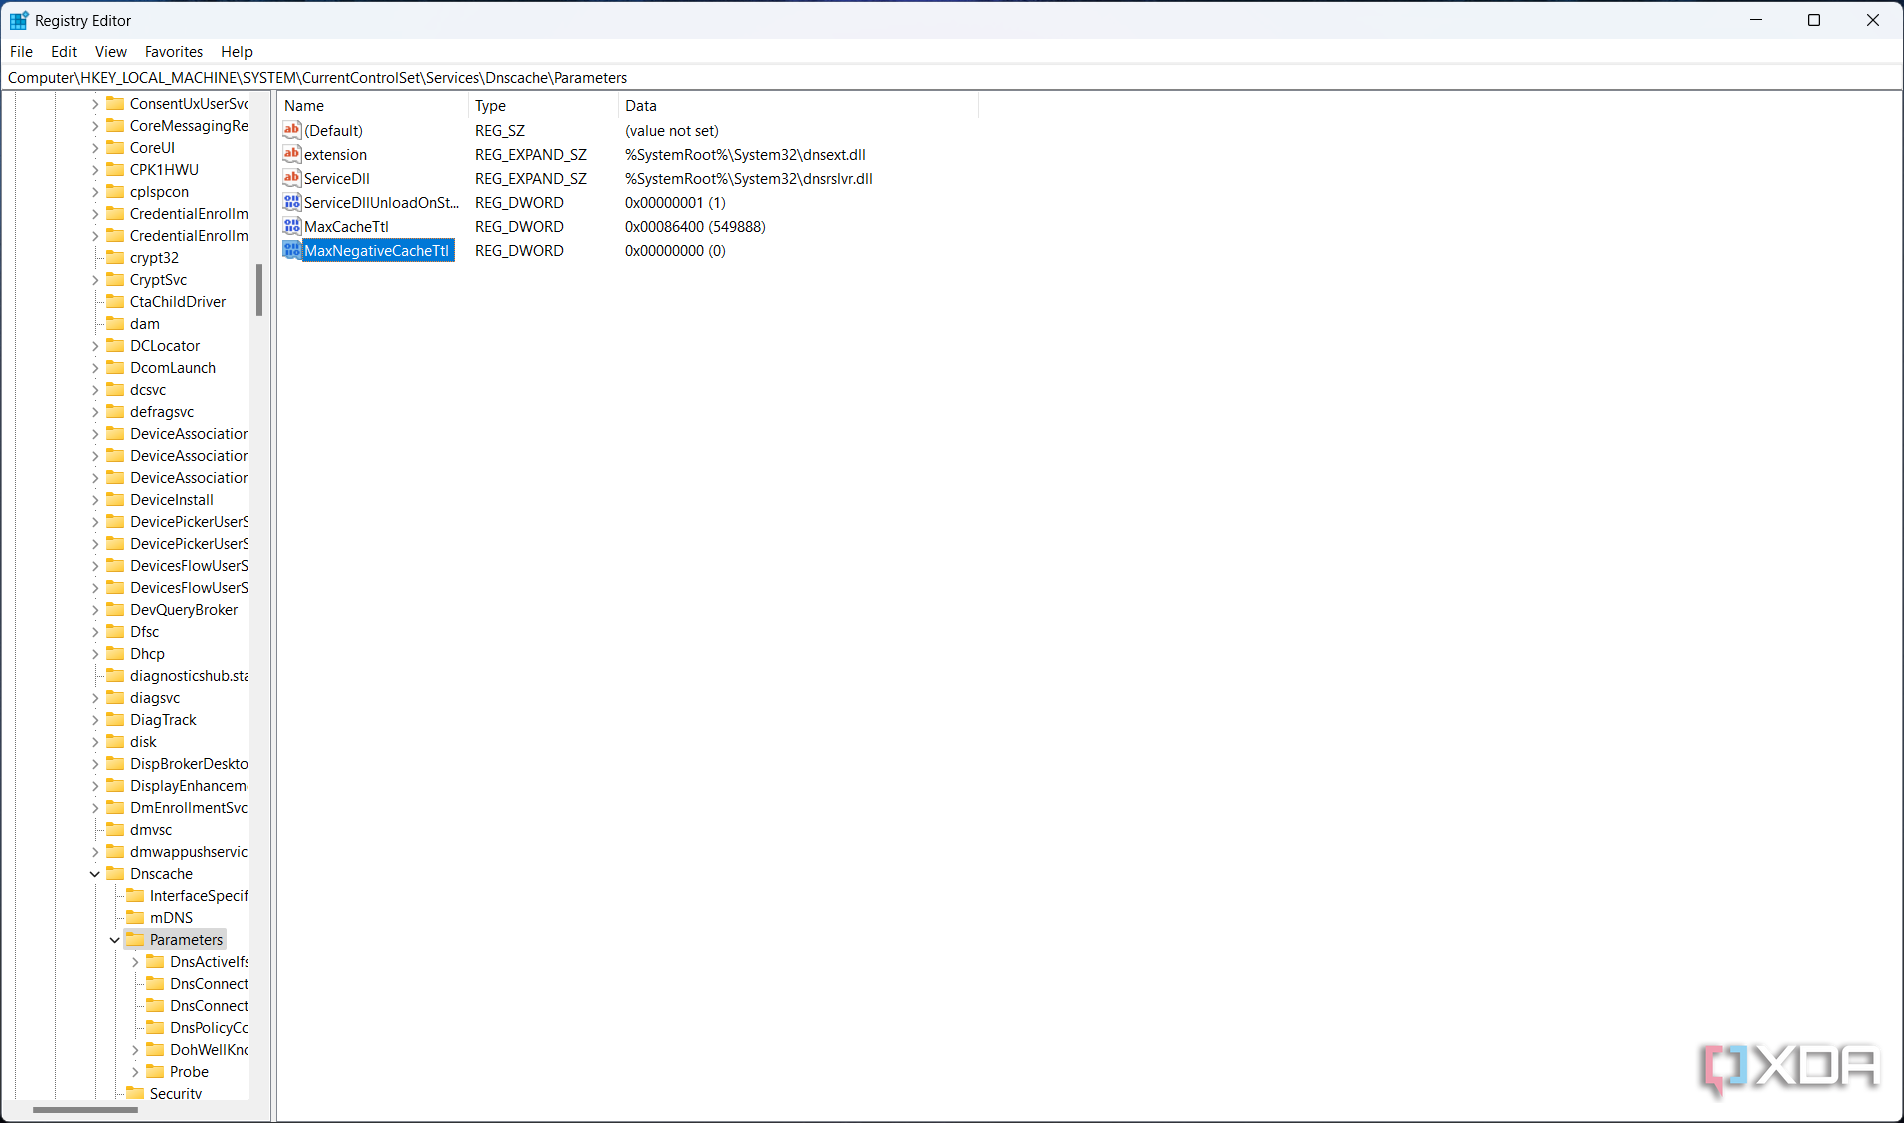Select the ServiceDll value name

(x=337, y=178)
